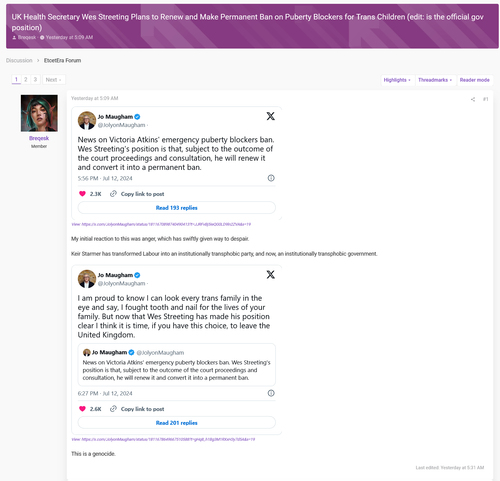Copy link to post on first tweet
Image resolution: width=500 pixels, height=481 pixels.
coord(142,194)
